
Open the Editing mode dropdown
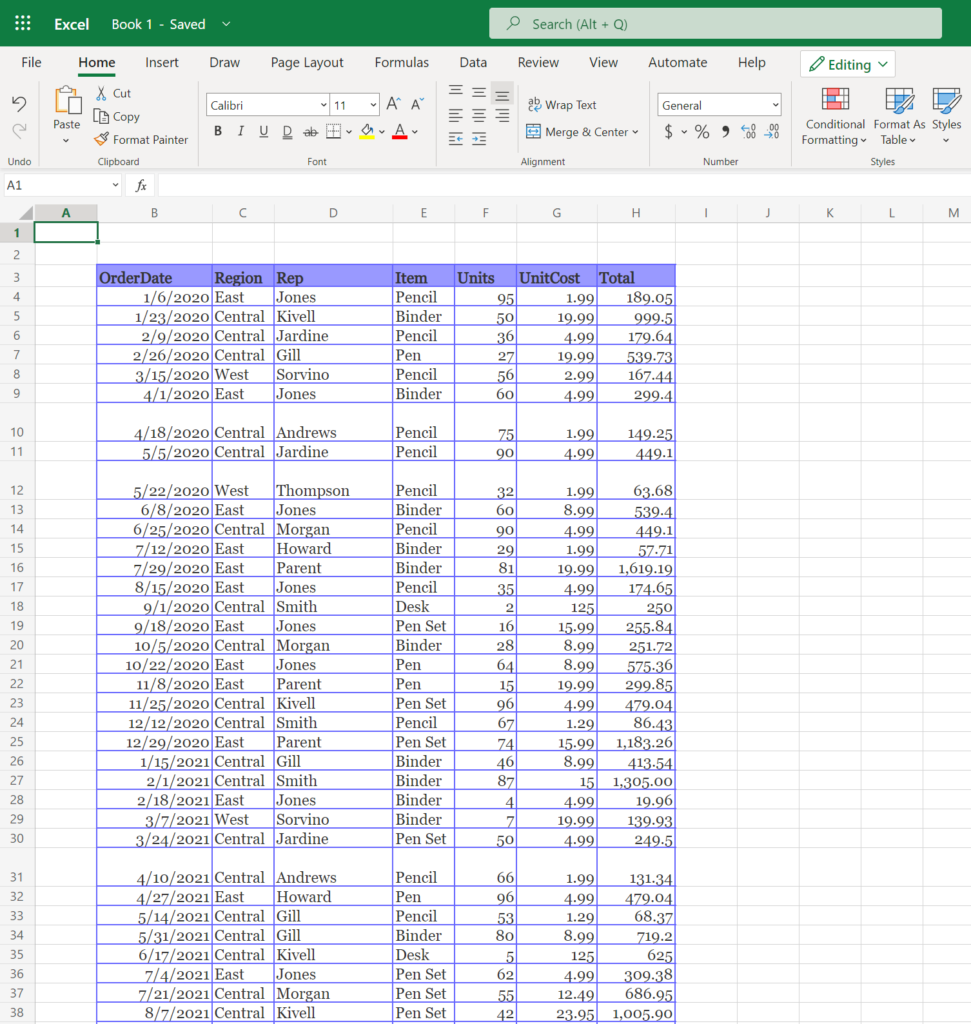pos(847,64)
